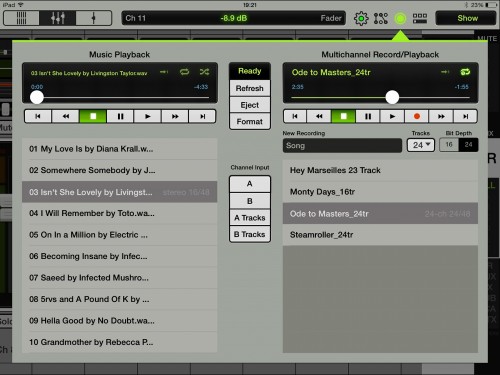Stop Music Playback
The width and height of the screenshot is (500, 375).
[x=93, y=116]
